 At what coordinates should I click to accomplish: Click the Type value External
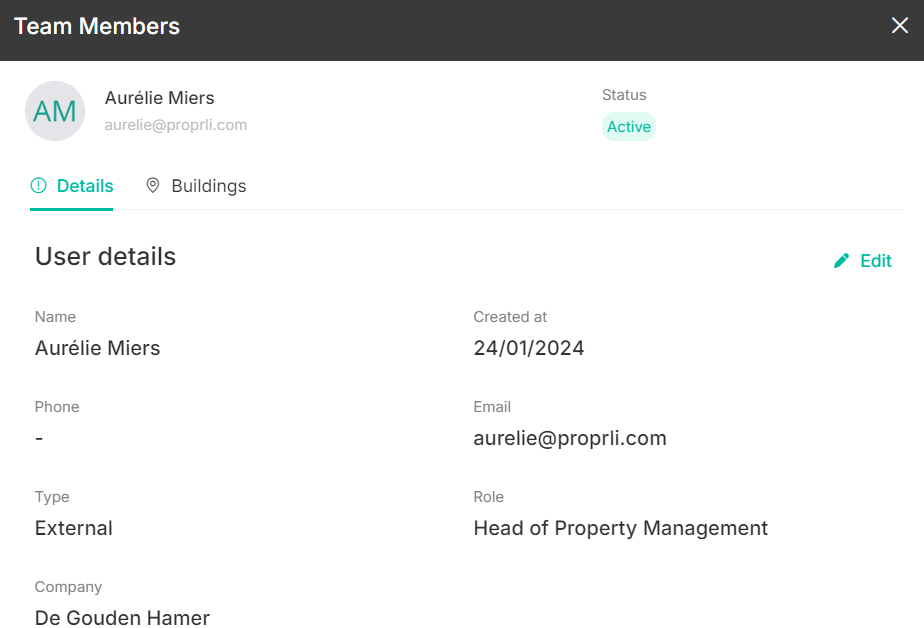pyautogui.click(x=74, y=528)
